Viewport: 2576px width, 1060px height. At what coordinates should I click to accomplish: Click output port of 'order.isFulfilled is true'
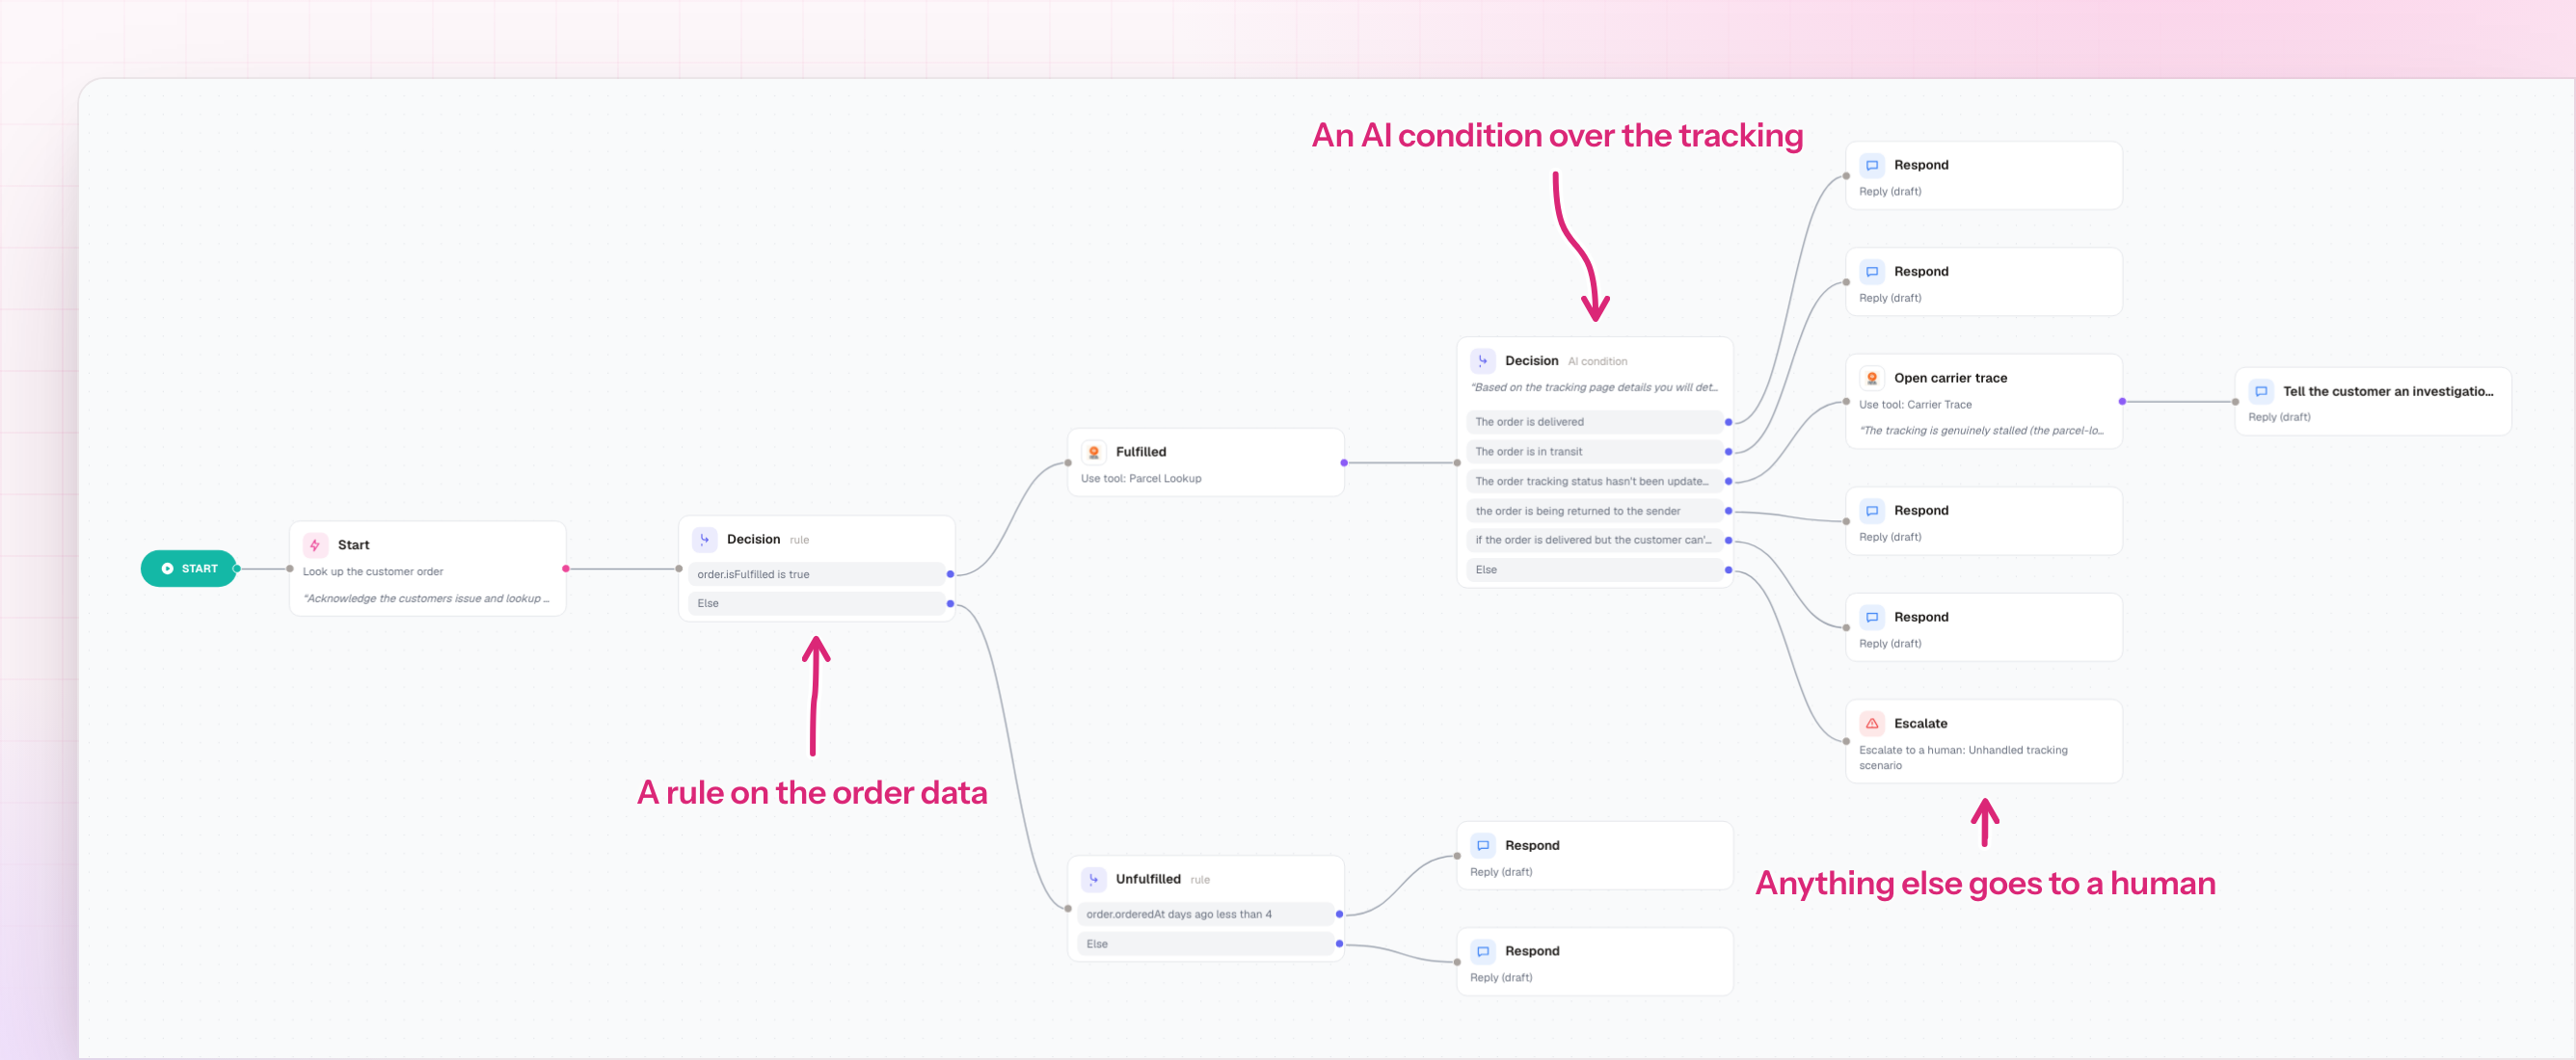click(x=950, y=574)
